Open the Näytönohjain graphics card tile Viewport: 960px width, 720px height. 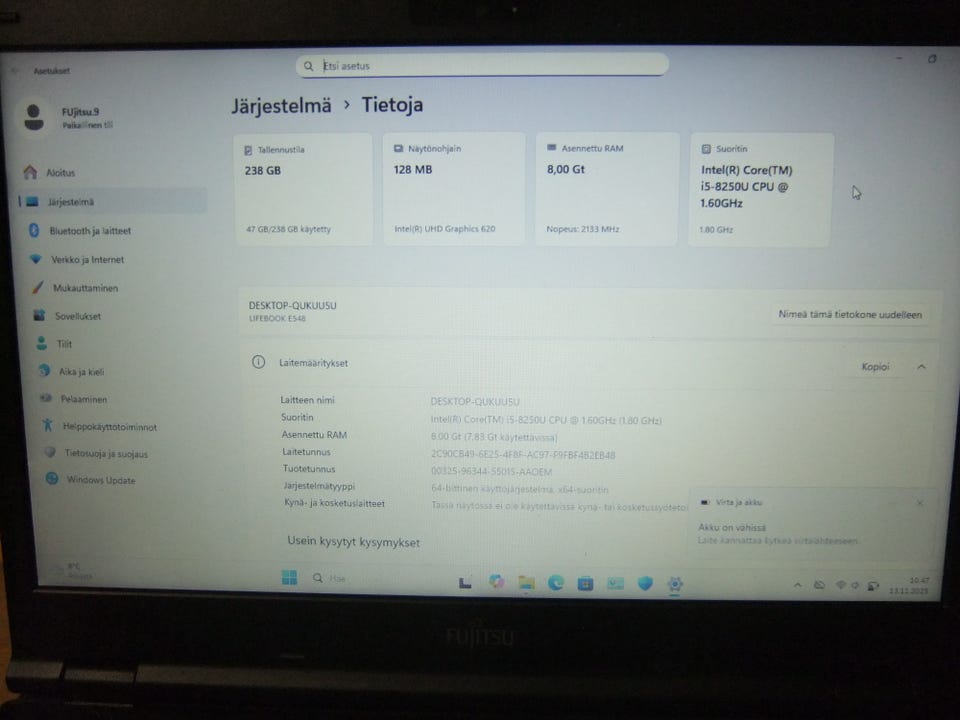[454, 189]
